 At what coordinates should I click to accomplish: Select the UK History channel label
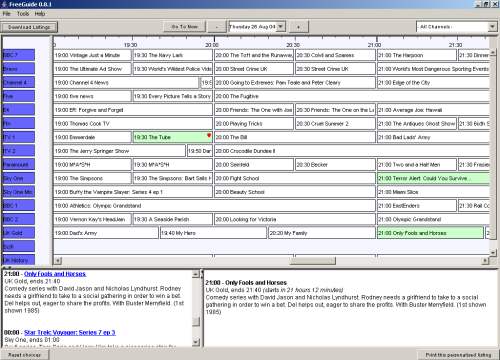[19, 260]
